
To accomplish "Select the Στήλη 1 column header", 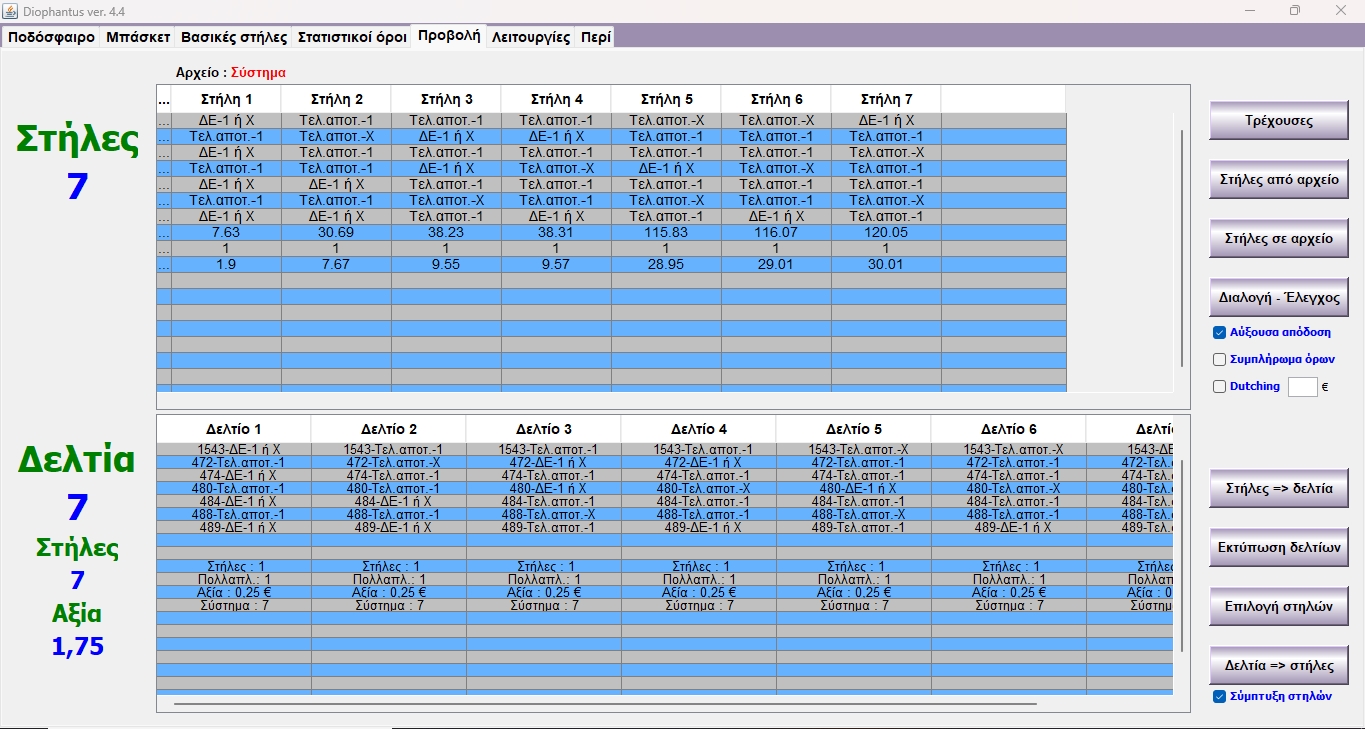I will (x=226, y=100).
